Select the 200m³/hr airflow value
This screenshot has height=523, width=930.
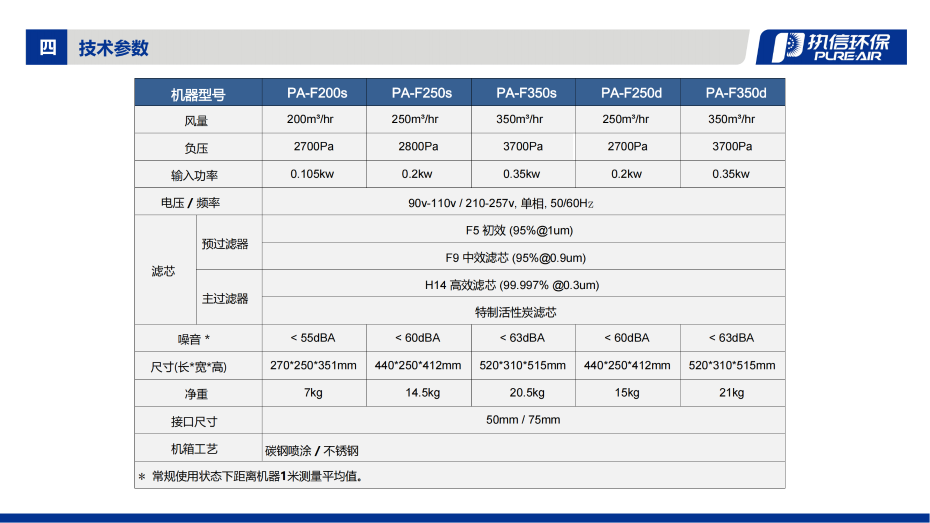tap(314, 119)
